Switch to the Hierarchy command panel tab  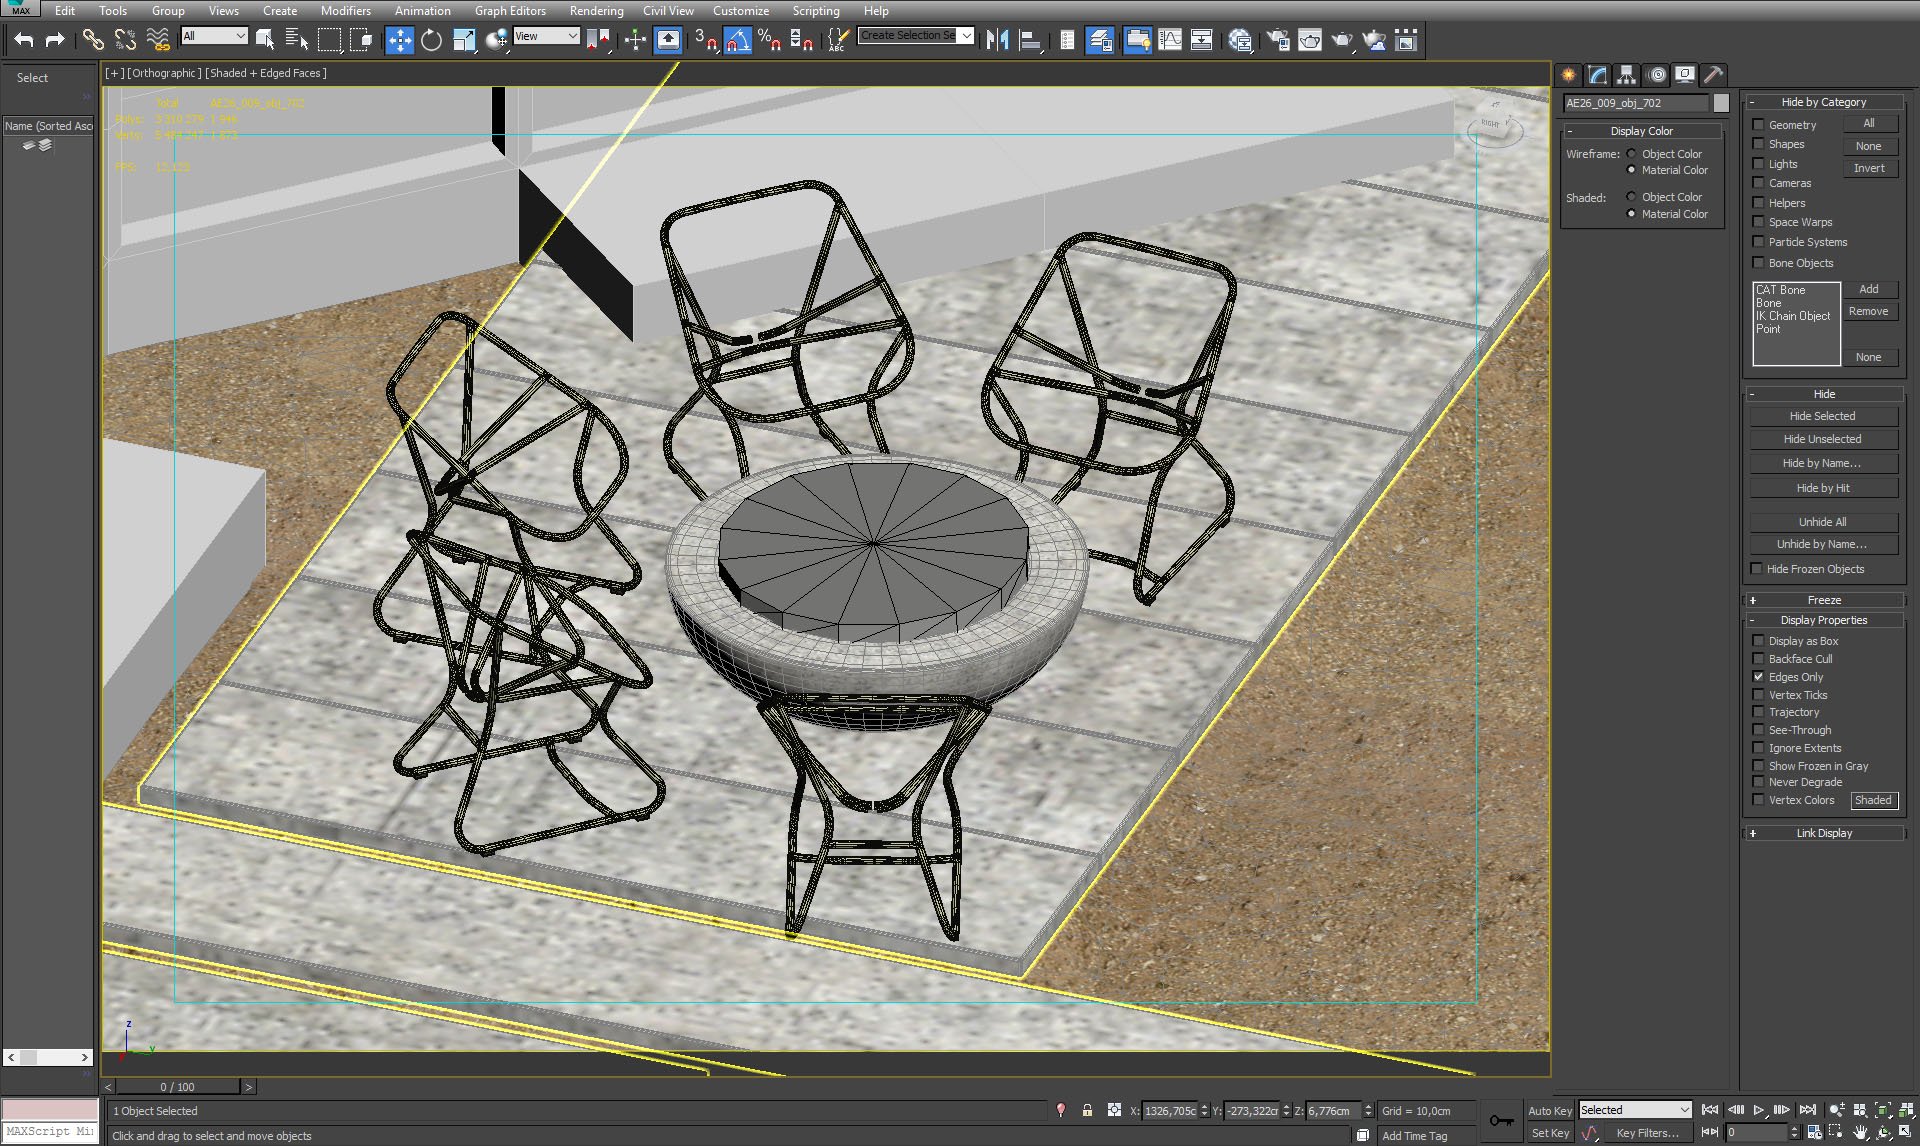pos(1626,74)
